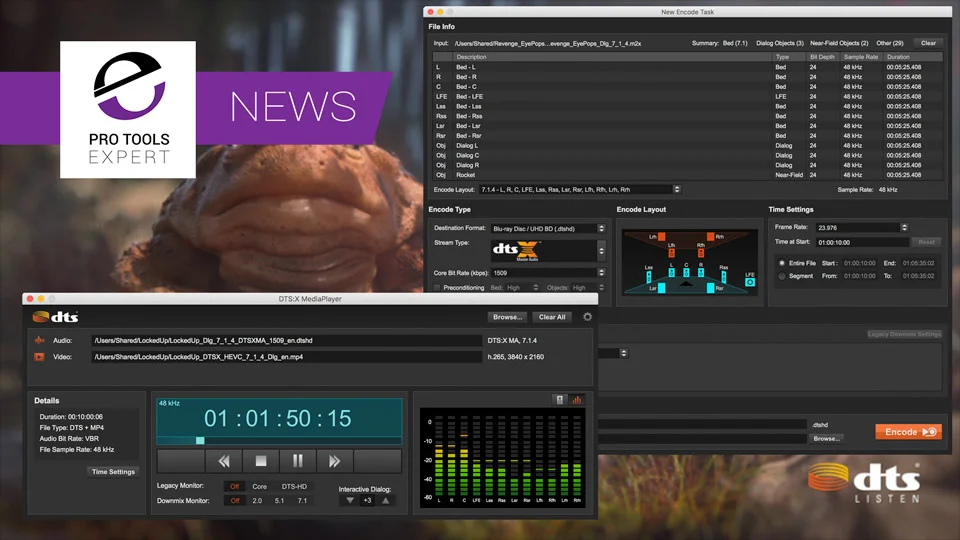
Task: Select the C center speaker in Encode Layout
Action: (686, 272)
